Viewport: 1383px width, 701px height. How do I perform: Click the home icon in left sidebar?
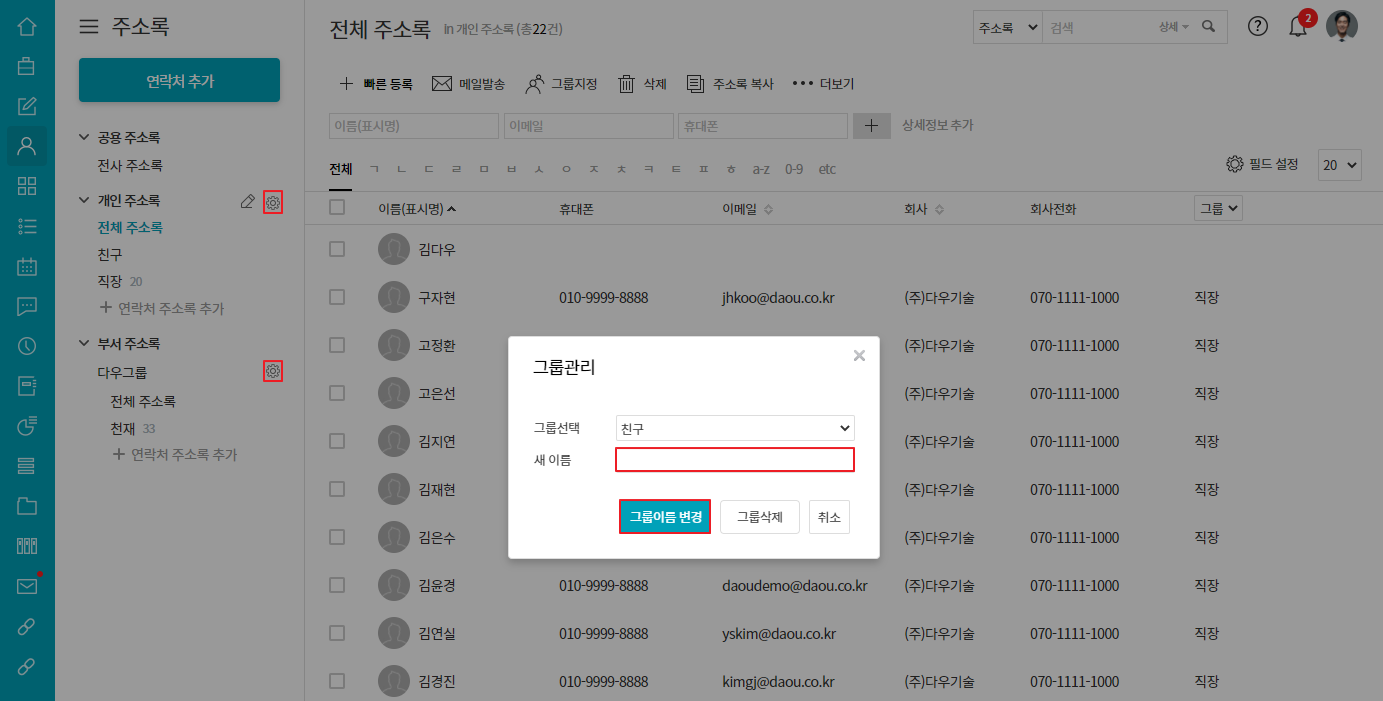(x=27, y=27)
